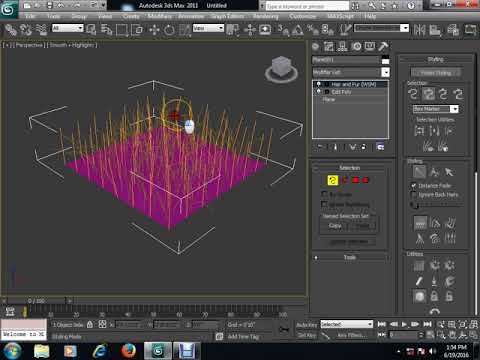Open the Selected key filter dropdown
The image size is (480, 360).
[347, 324]
